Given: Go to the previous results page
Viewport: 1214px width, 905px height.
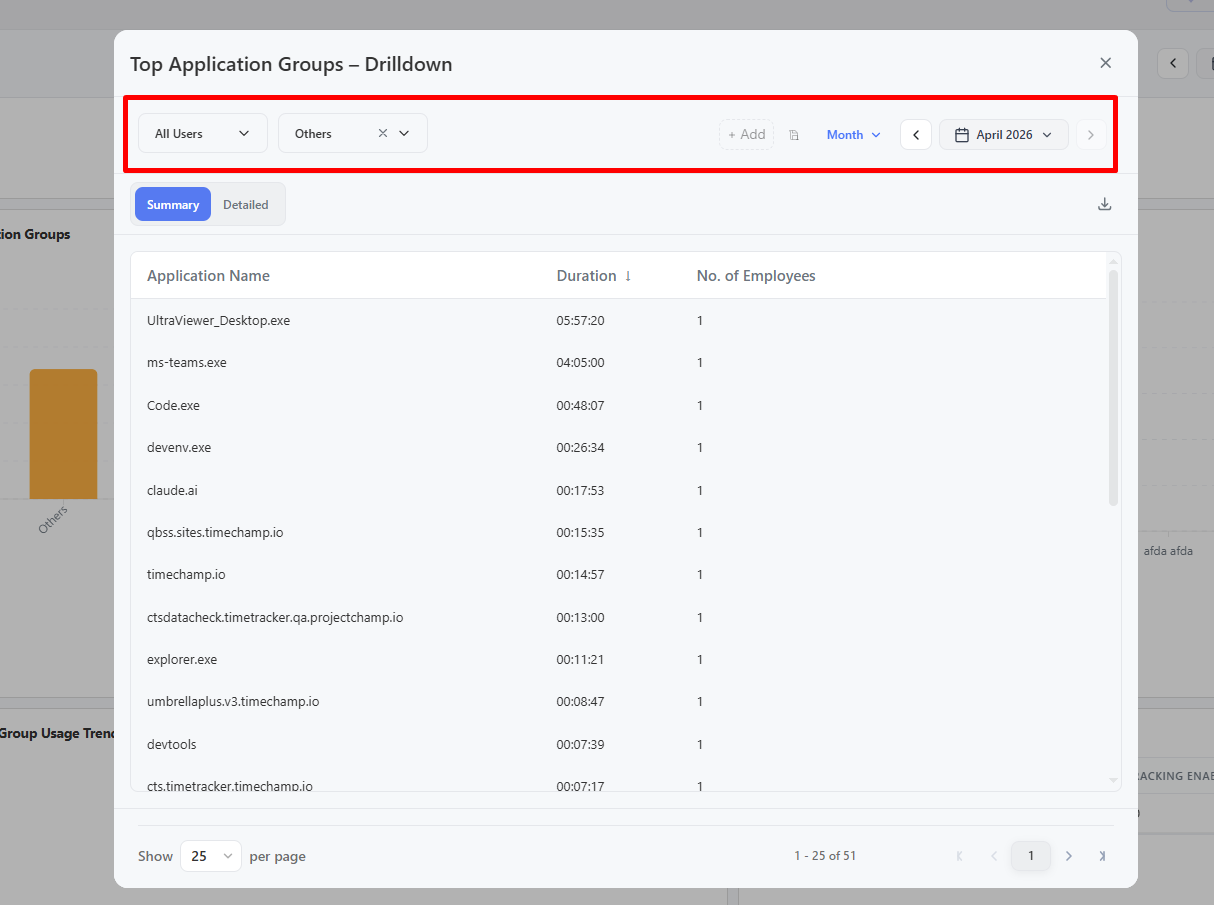Looking at the screenshot, I should (994, 856).
